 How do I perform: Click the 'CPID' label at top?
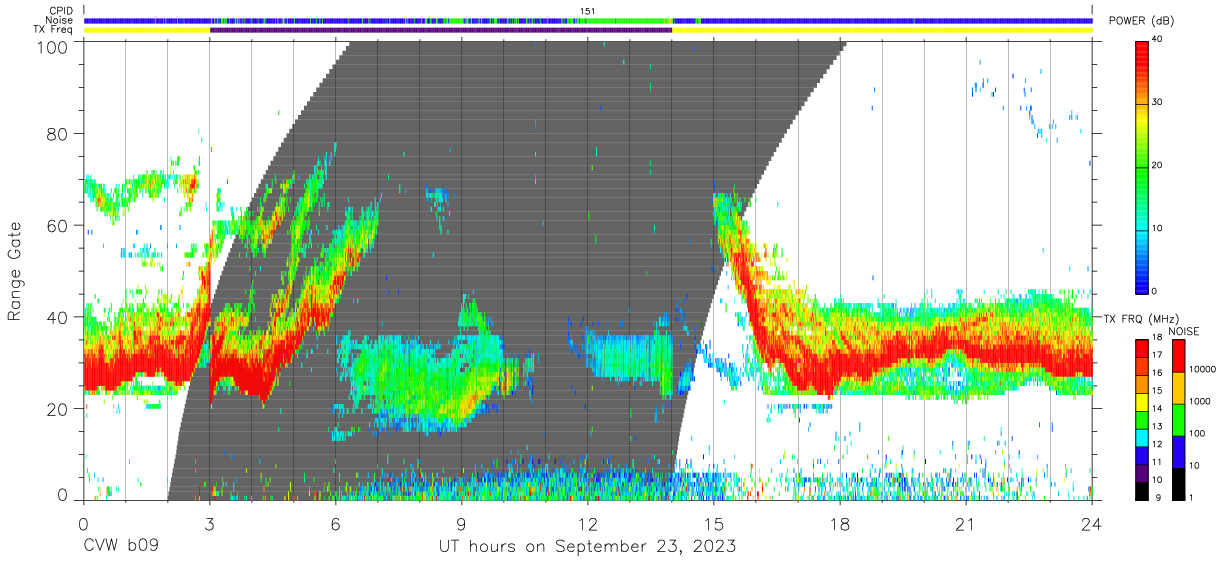(x=62, y=10)
